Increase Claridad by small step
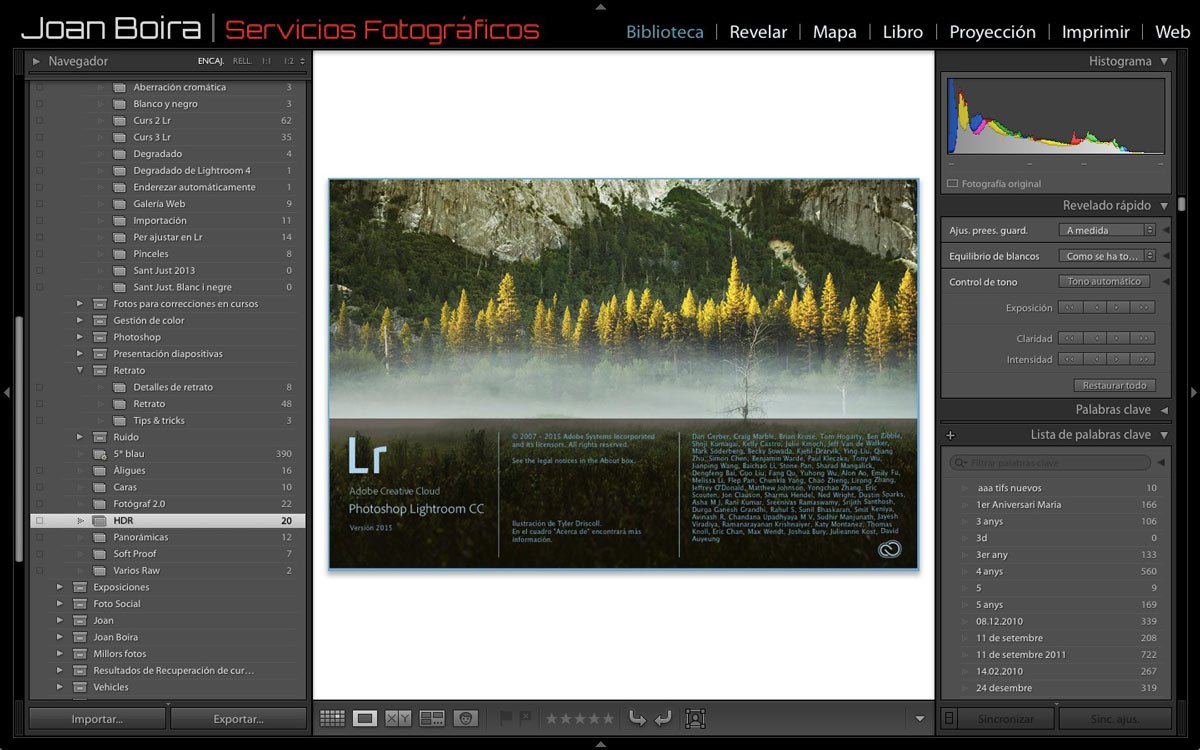The image size is (1200, 750). coord(1119,338)
